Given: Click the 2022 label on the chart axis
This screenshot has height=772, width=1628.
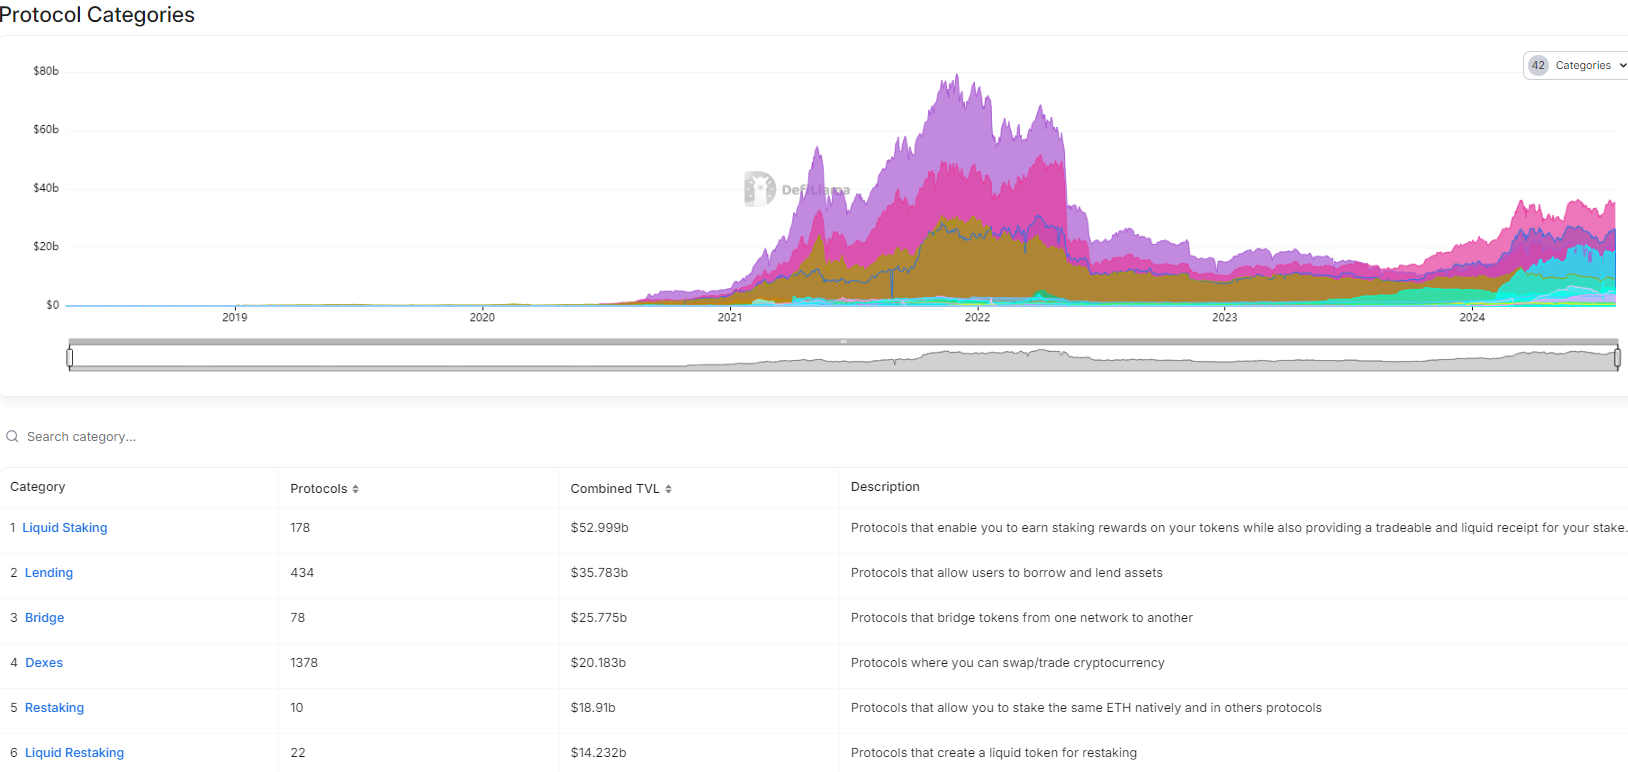Looking at the screenshot, I should [977, 317].
